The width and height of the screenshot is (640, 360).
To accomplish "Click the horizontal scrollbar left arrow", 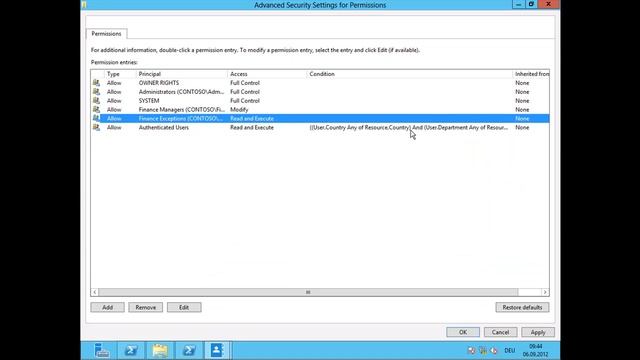I will (95, 292).
